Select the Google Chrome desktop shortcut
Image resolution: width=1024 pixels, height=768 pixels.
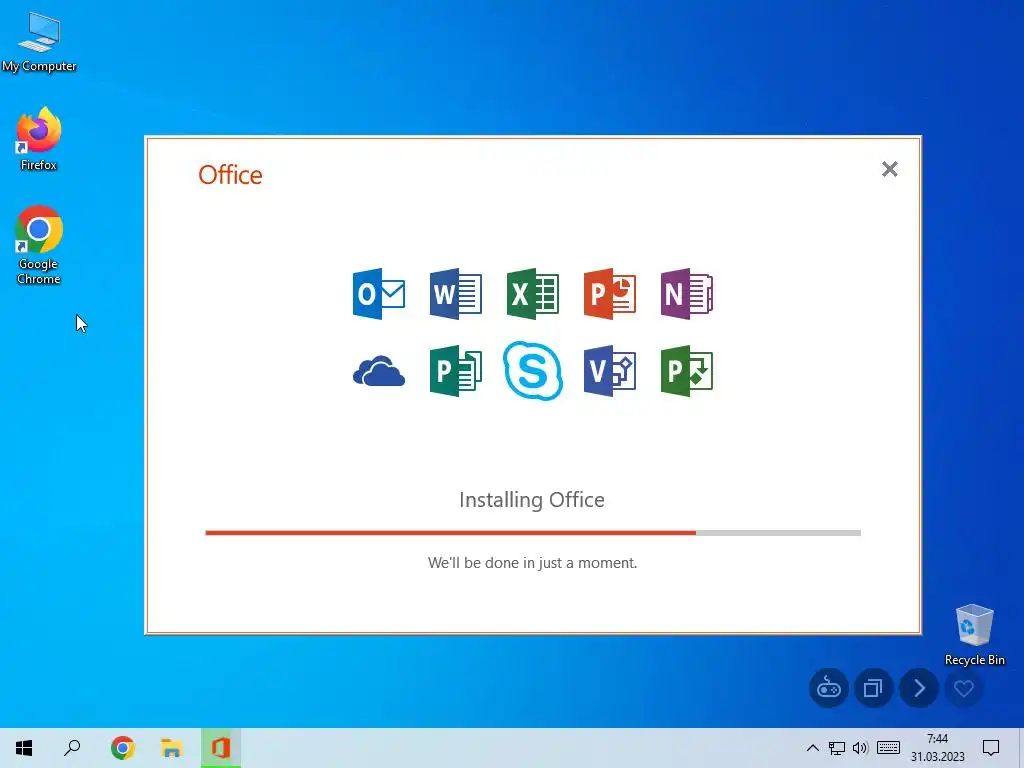click(x=39, y=246)
